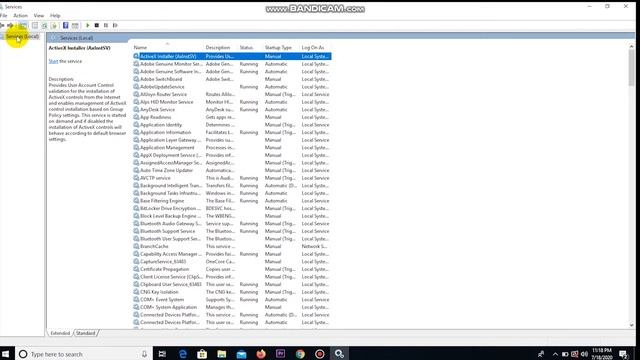640x360 pixels.
Task: Toggle the Show/Hide Console Tree icon
Action: pyautogui.click(x=23, y=25)
